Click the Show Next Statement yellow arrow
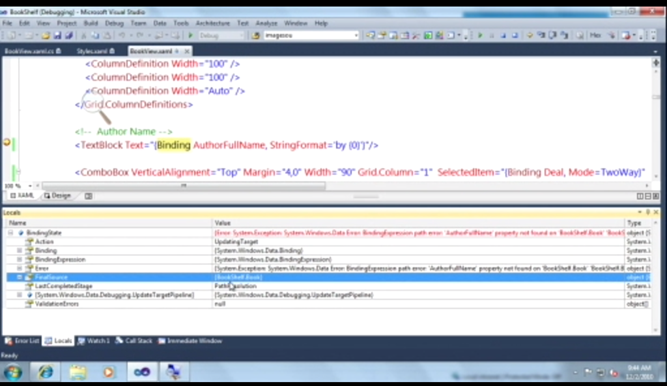667x386 pixels. [530, 36]
